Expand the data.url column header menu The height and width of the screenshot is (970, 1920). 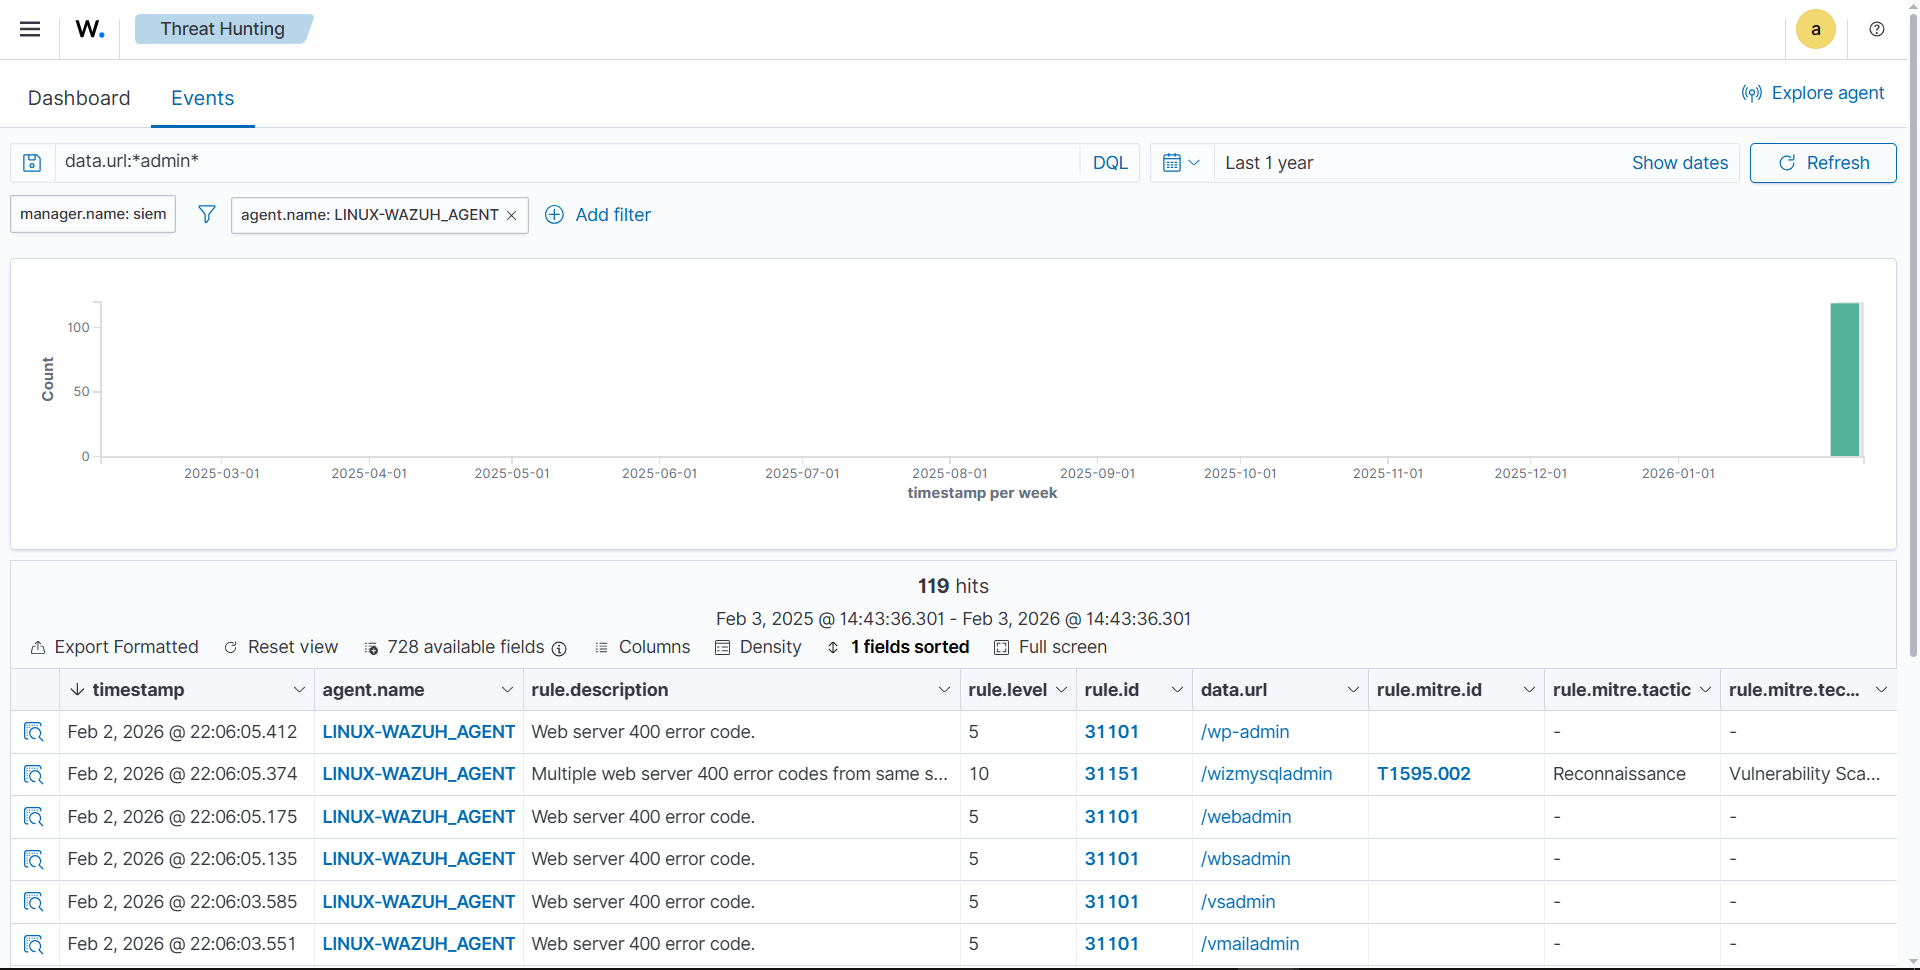[1352, 690]
